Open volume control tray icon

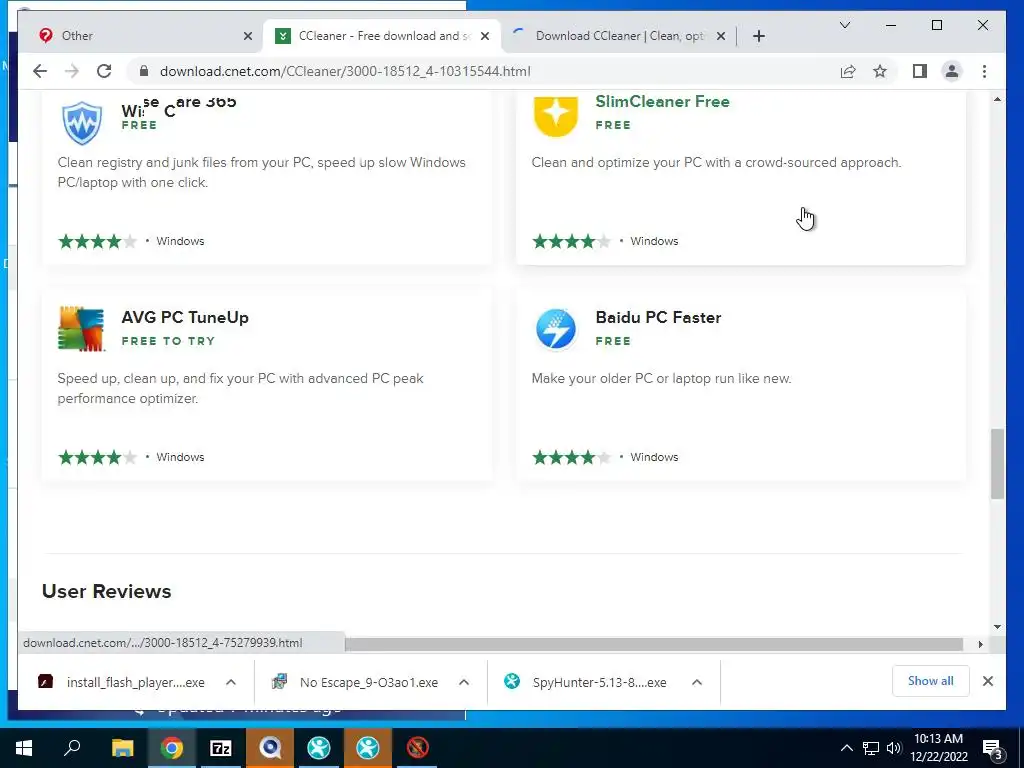coord(894,748)
